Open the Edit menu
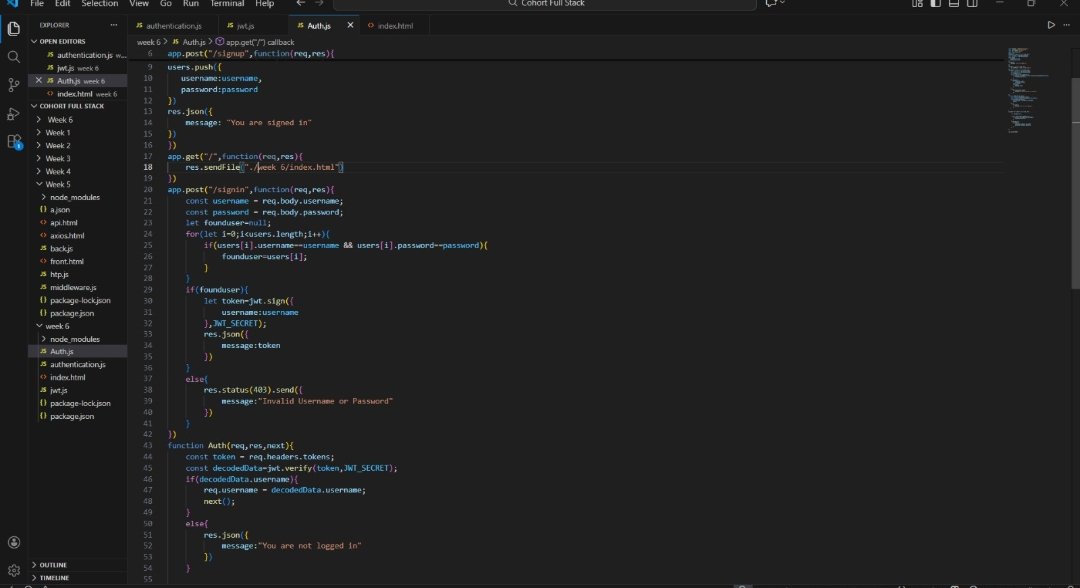 63,3
